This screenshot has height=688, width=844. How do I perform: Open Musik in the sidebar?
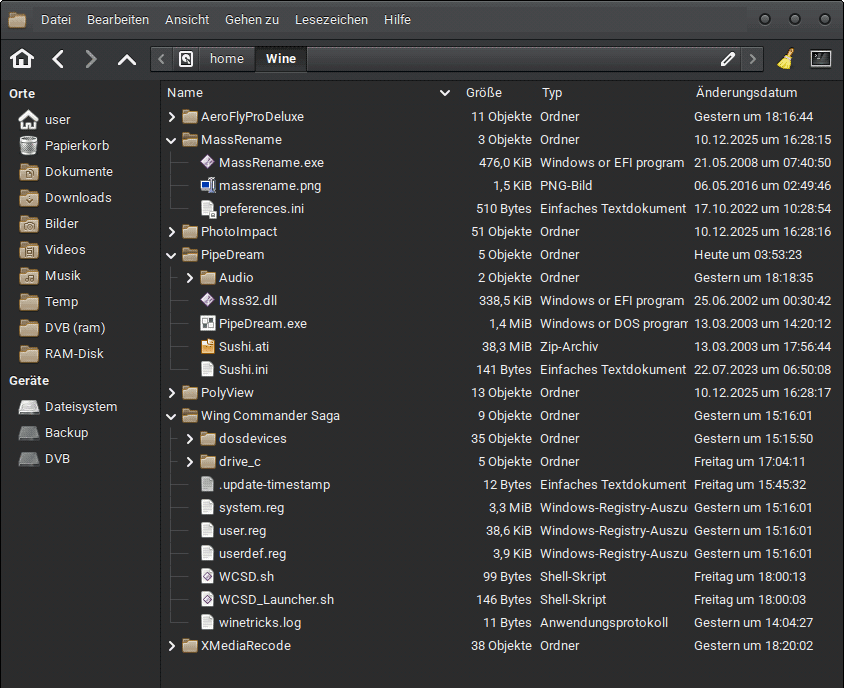50,276
